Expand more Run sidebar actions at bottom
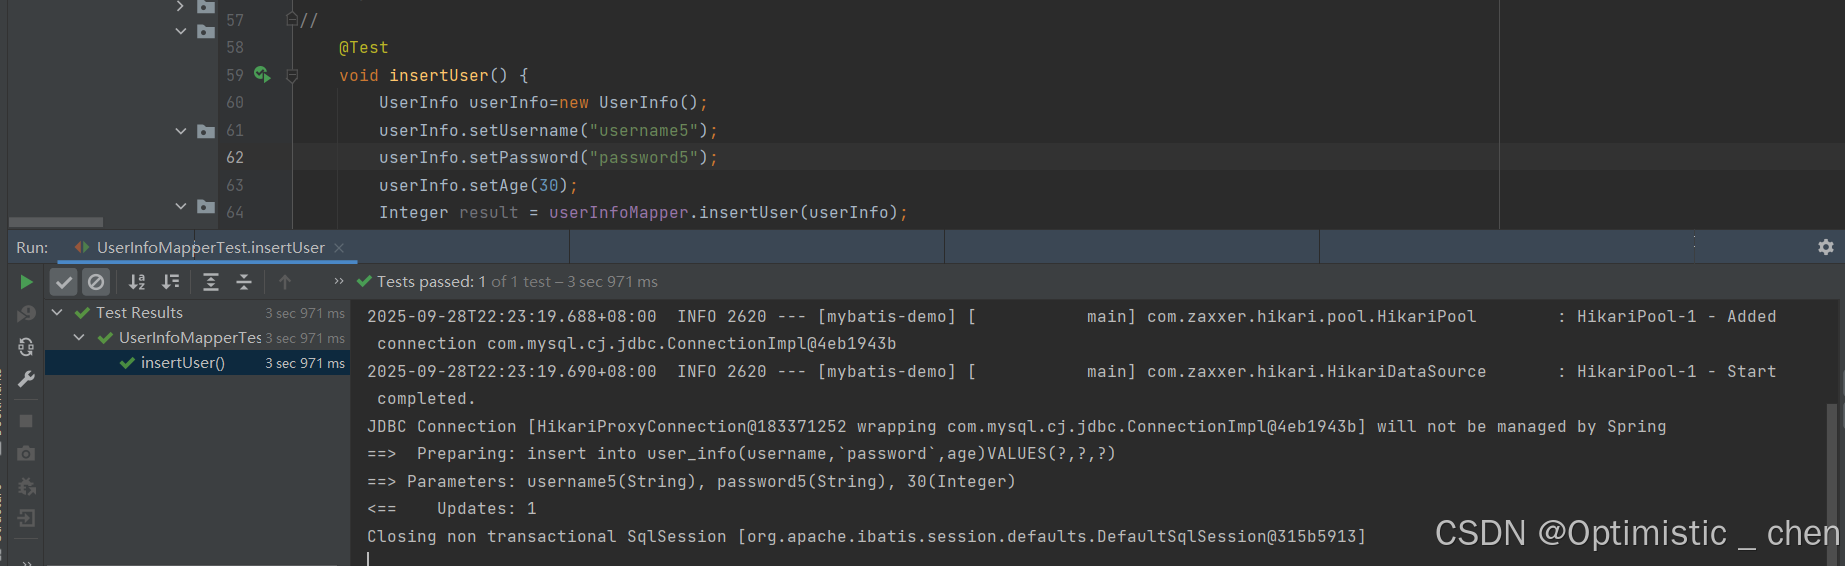Viewport: 1845px width, 566px height. (26, 562)
